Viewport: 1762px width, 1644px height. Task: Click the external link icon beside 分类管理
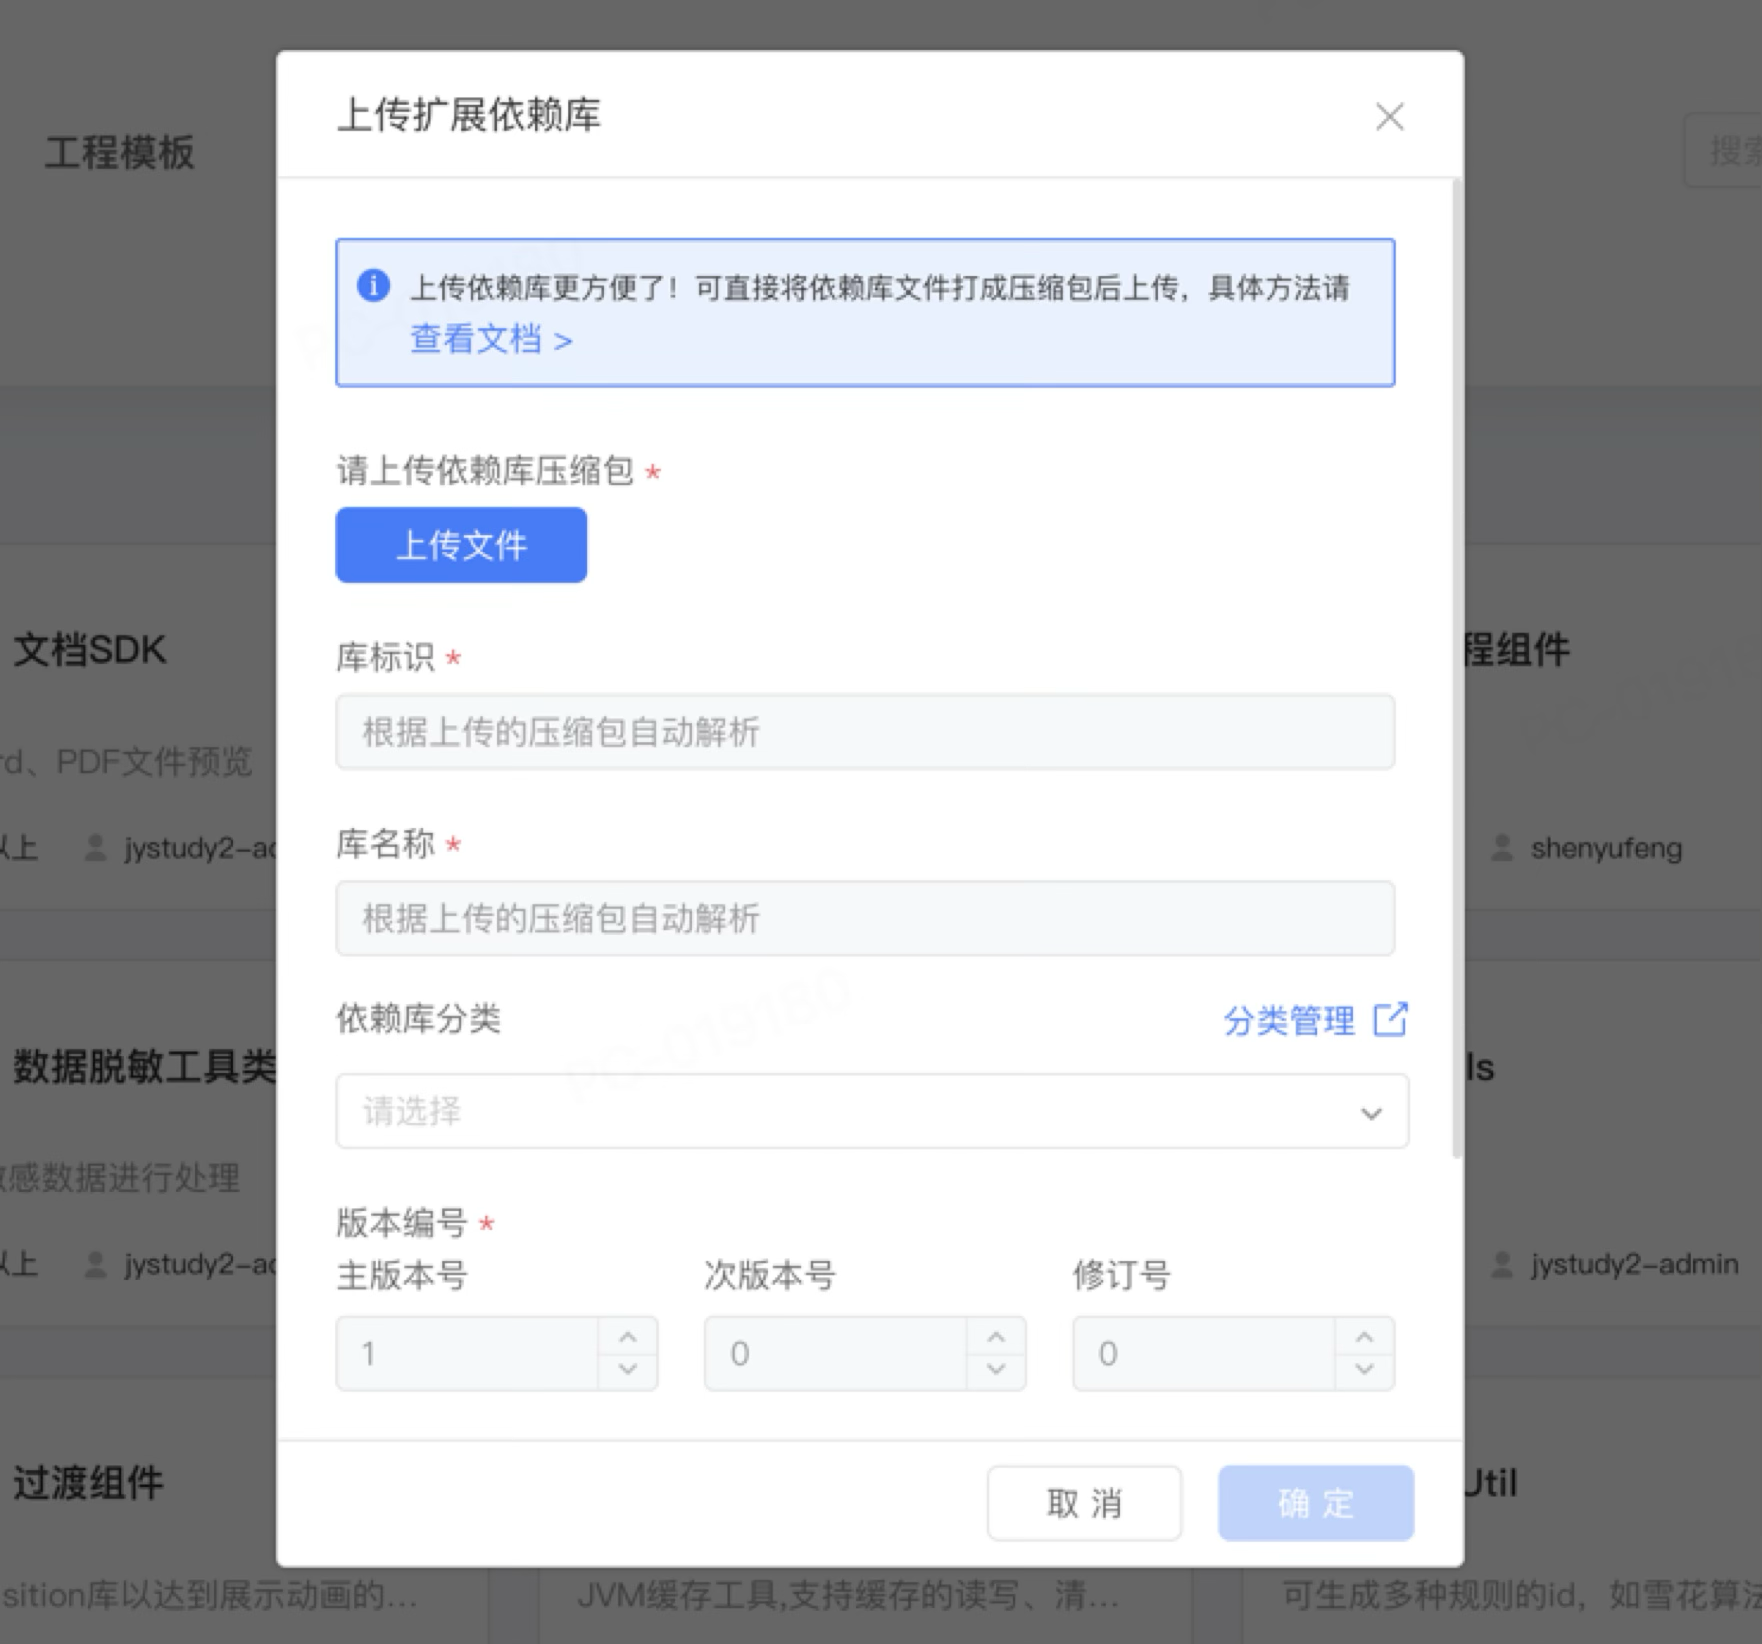click(x=1390, y=1020)
